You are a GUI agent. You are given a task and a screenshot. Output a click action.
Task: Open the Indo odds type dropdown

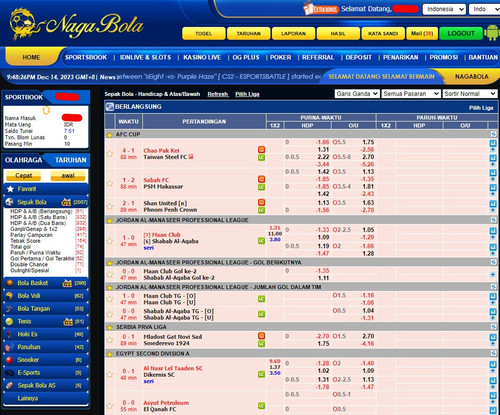[x=484, y=9]
